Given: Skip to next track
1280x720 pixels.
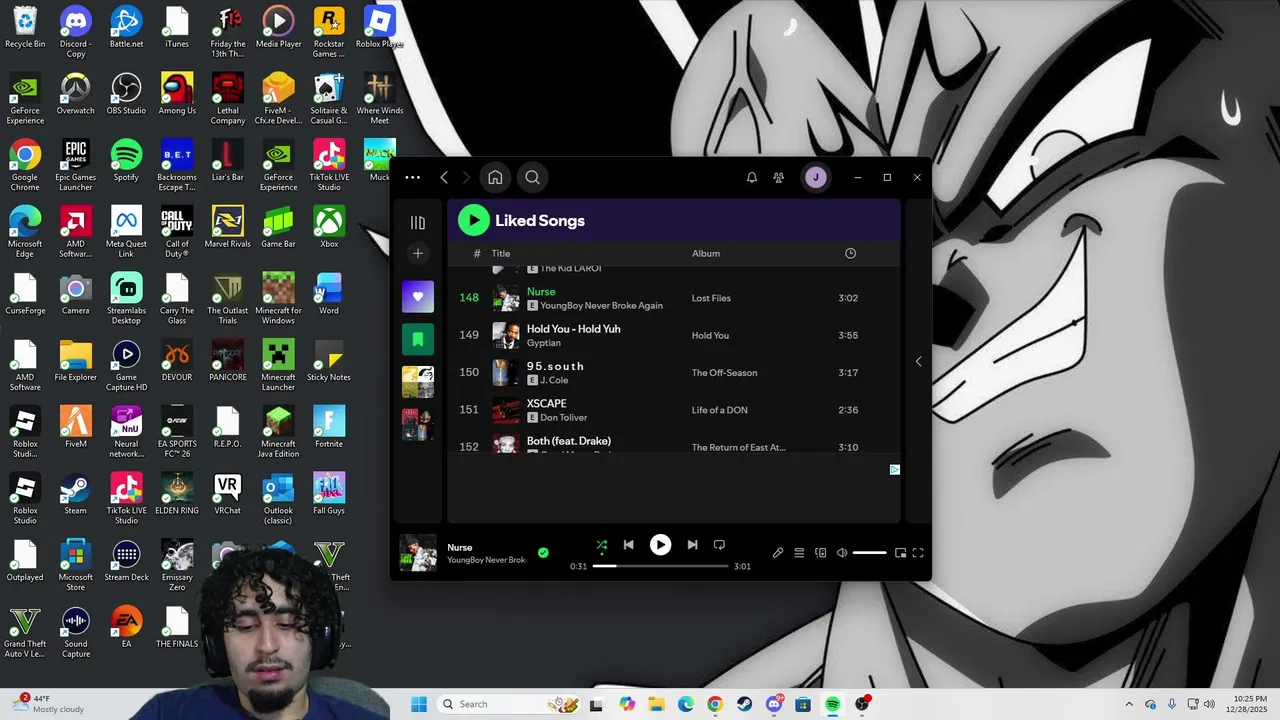Looking at the screenshot, I should [x=692, y=545].
